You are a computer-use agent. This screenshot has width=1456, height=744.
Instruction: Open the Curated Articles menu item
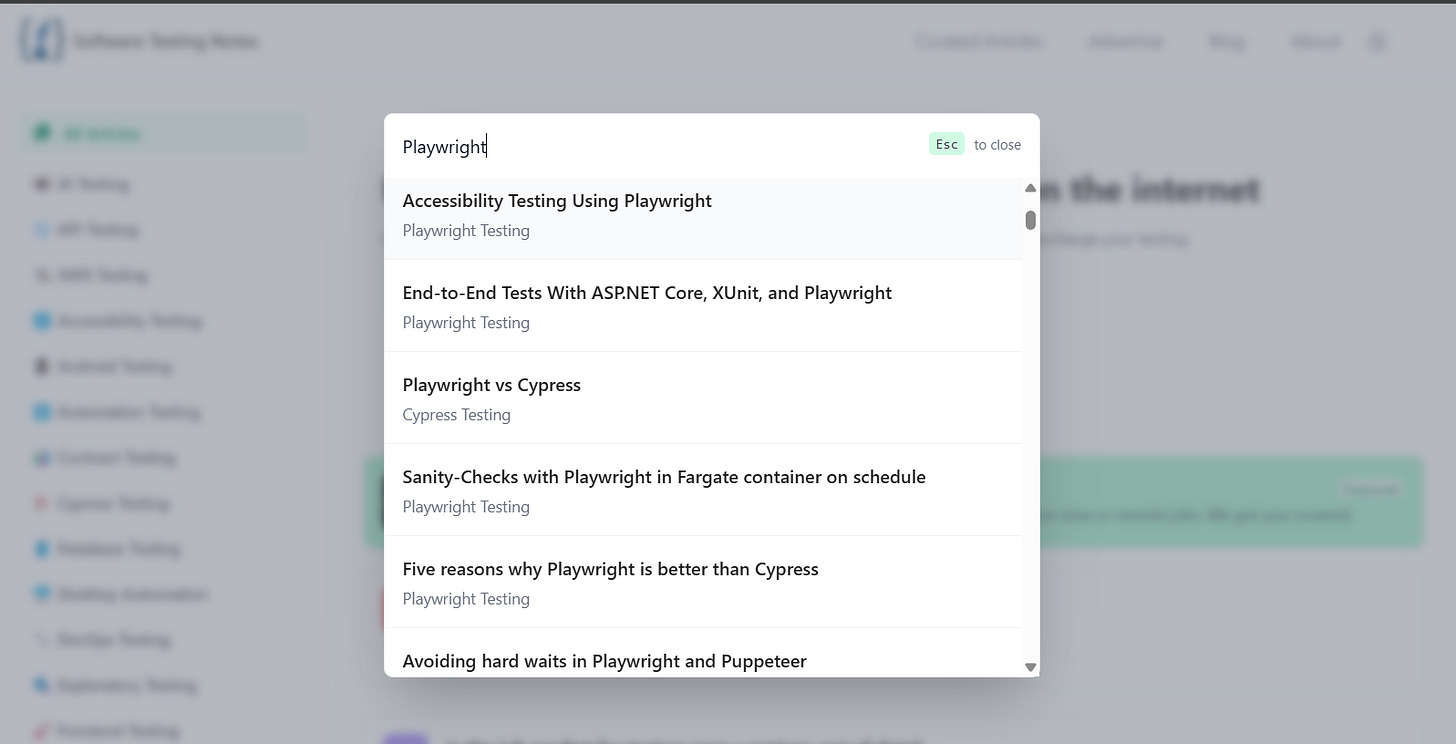[978, 42]
